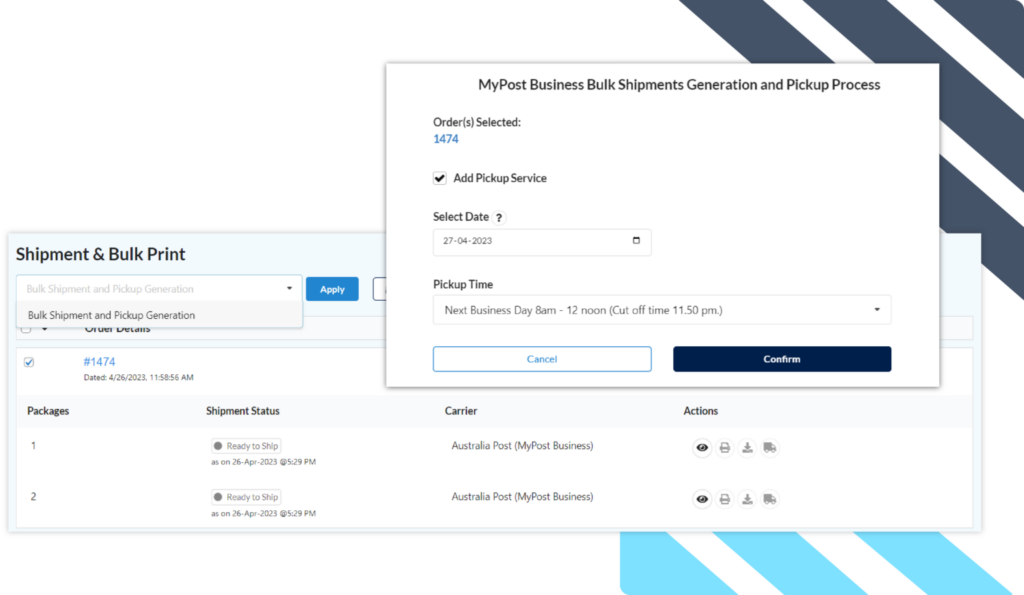Click truck pickup icon for package 2

[770, 499]
